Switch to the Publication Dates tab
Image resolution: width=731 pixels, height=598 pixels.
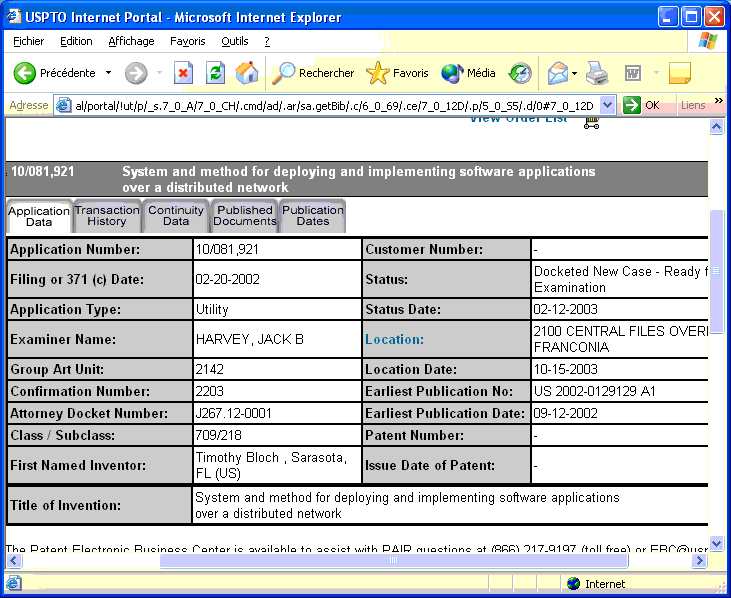click(313, 216)
